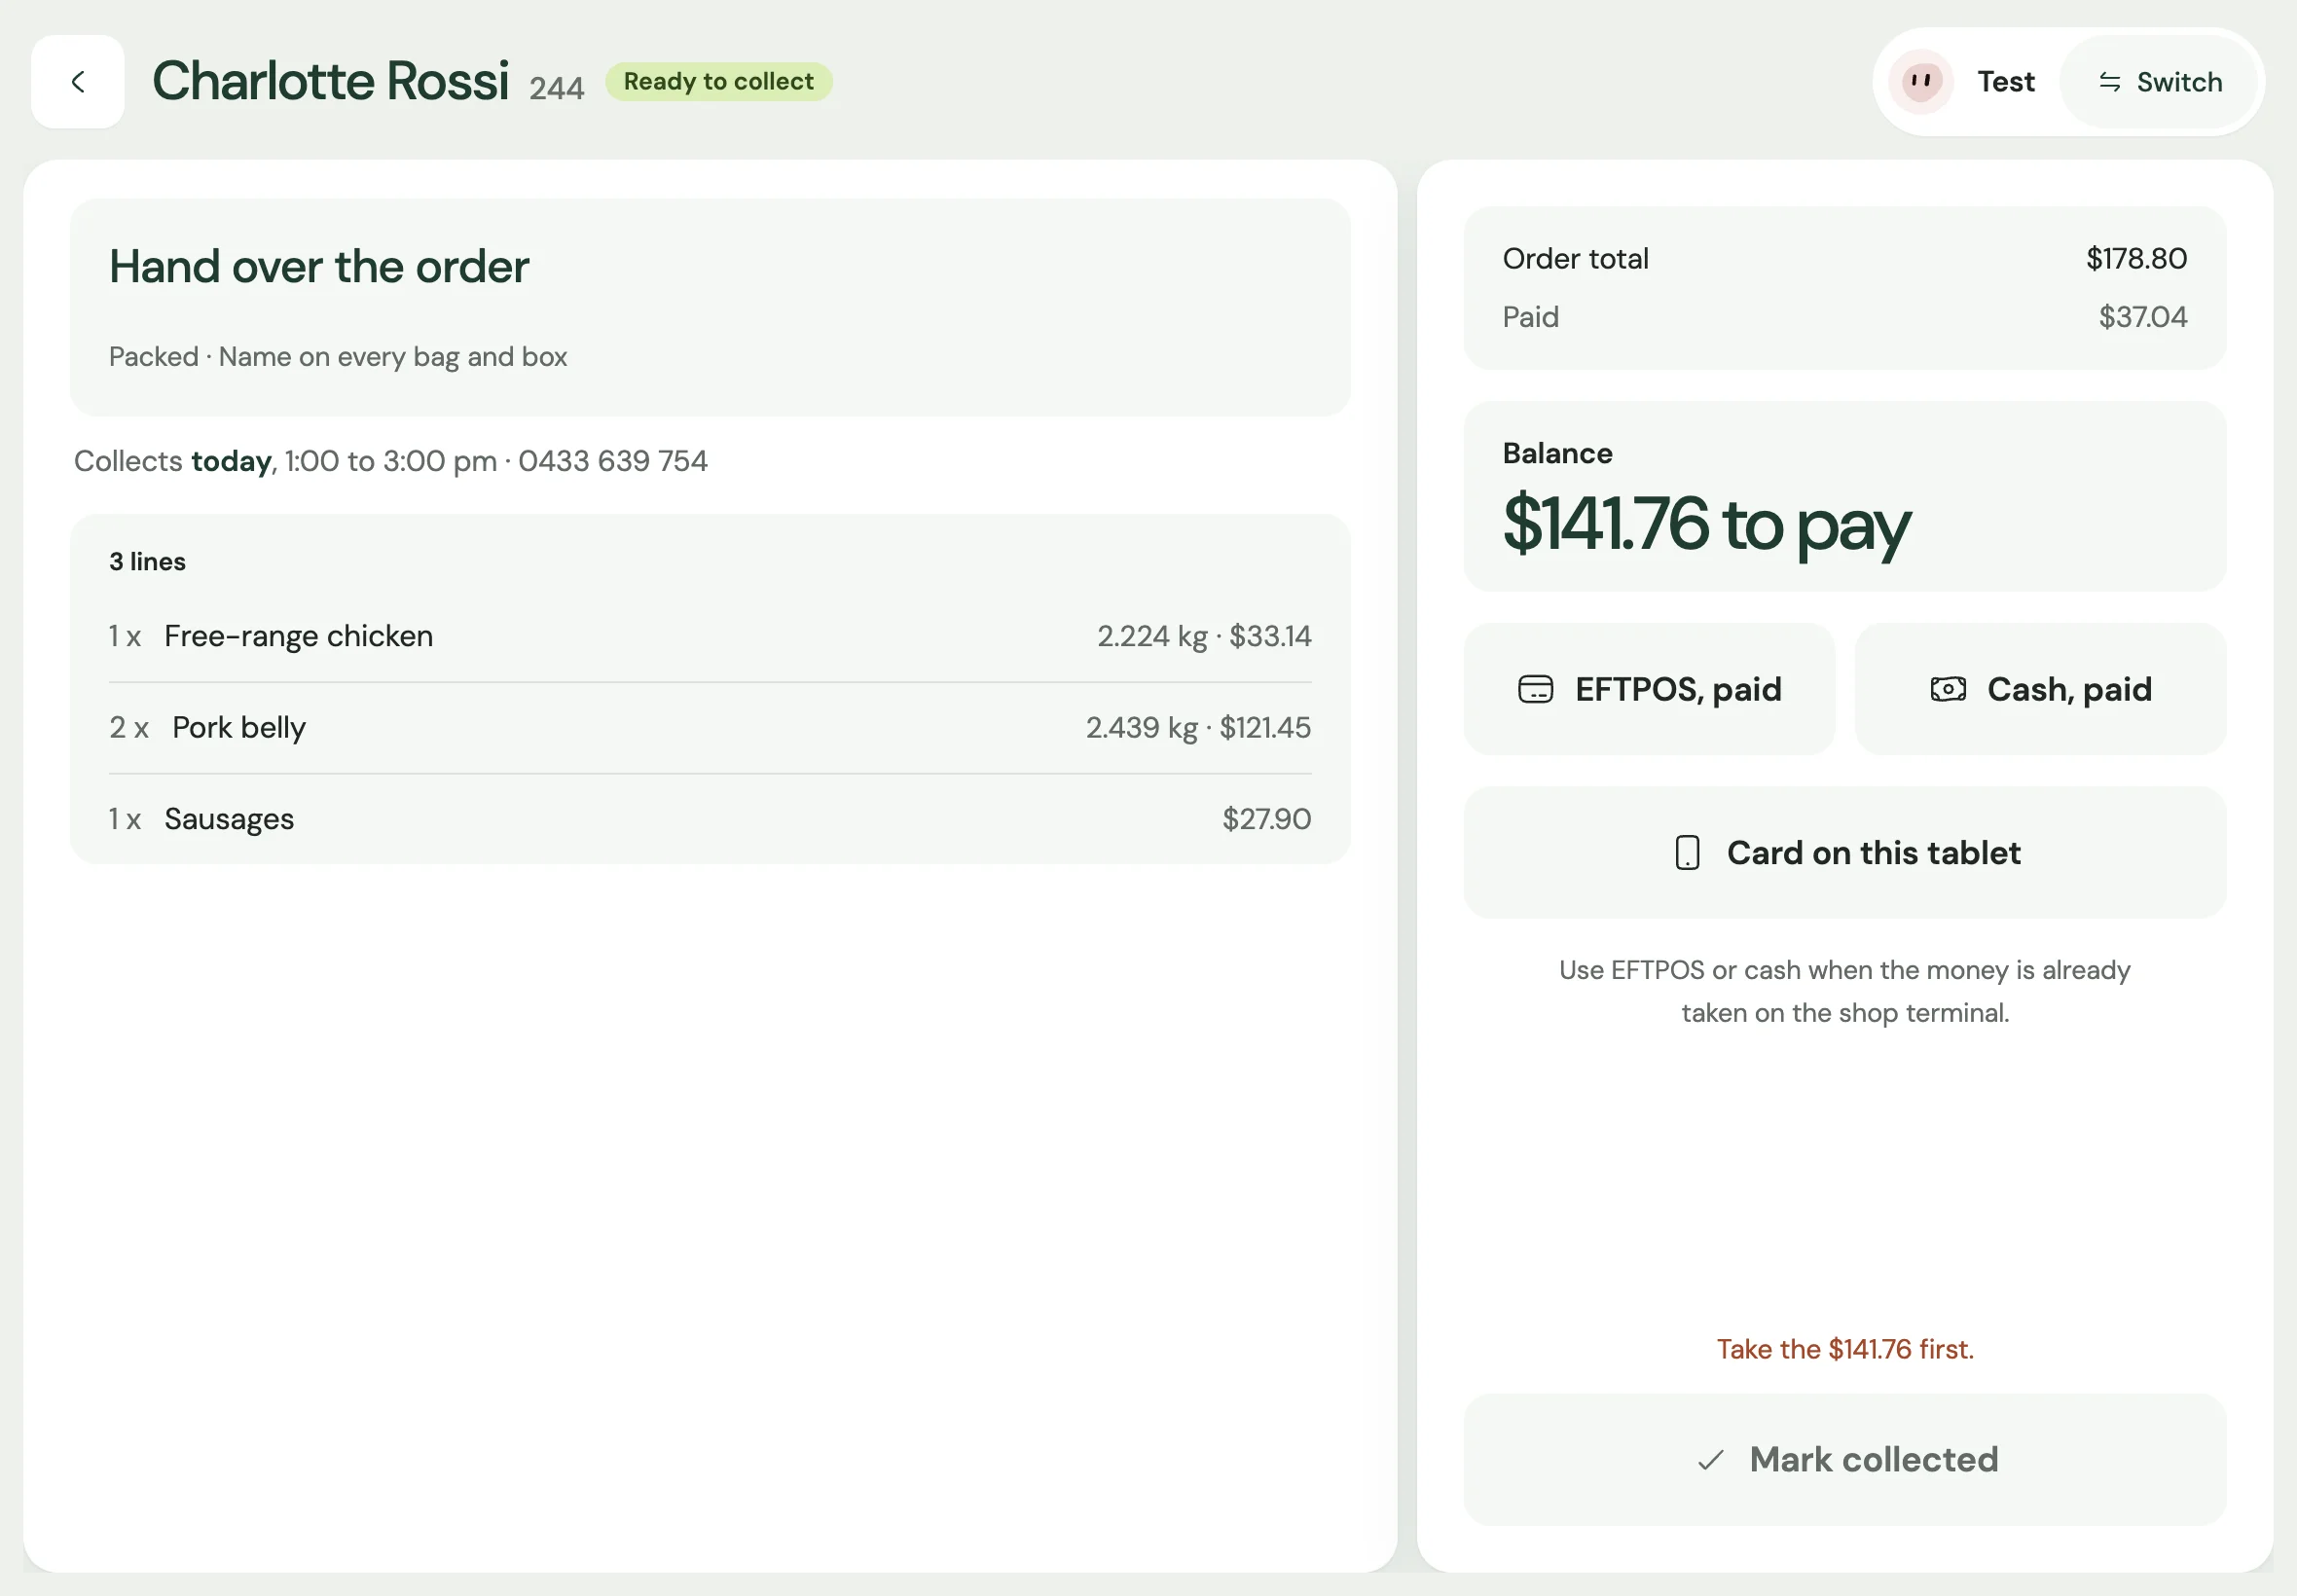Mark the order as collected
The width and height of the screenshot is (2297, 1596).
[1845, 1461]
